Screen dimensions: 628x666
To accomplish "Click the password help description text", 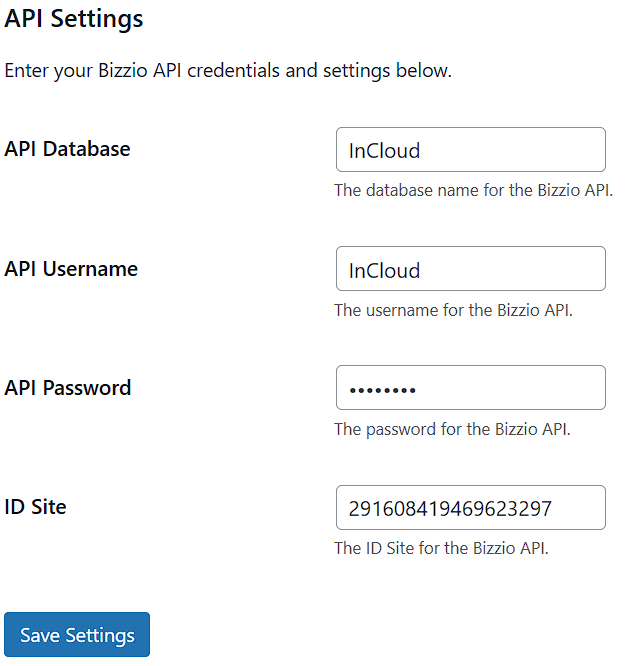I will click(x=452, y=429).
